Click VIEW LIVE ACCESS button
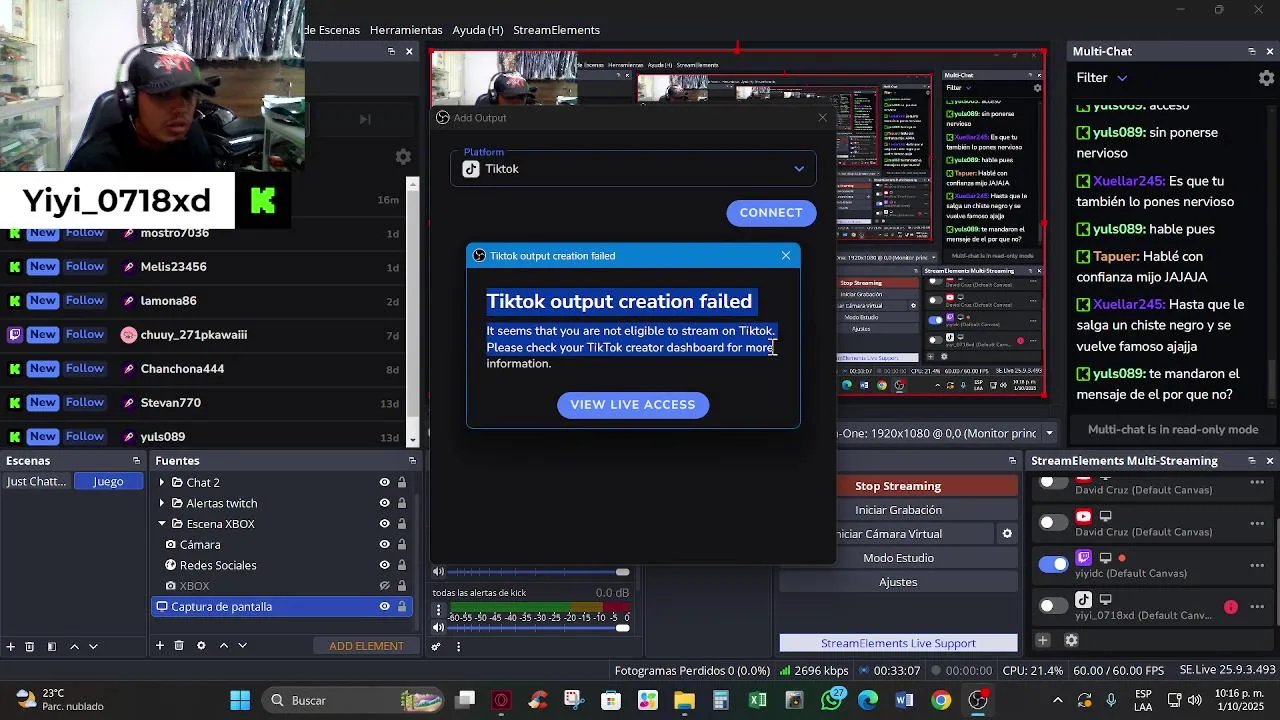Viewport: 1280px width, 720px height. pyautogui.click(x=633, y=405)
